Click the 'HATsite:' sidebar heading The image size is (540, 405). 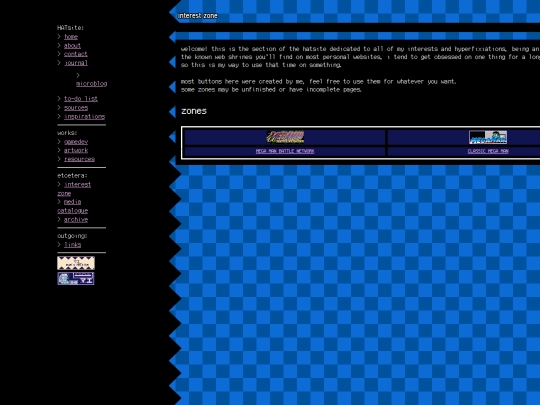(71, 28)
